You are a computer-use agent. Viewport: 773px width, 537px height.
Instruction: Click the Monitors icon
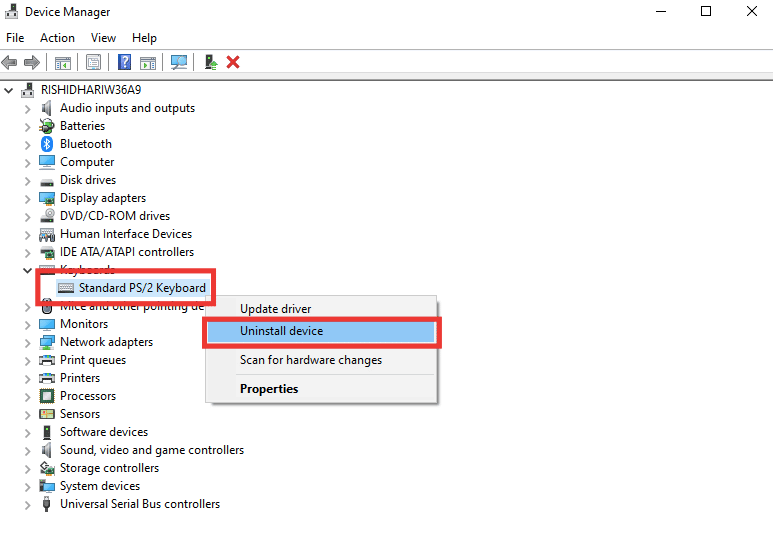tap(47, 324)
